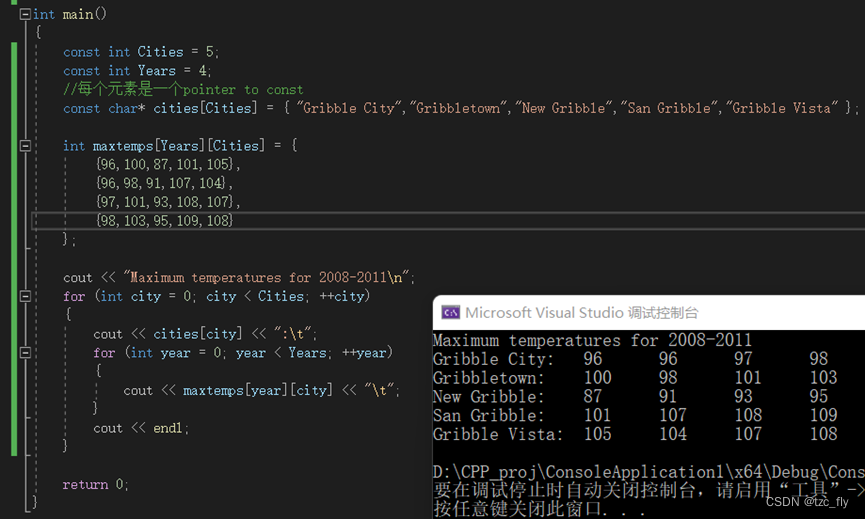The width and height of the screenshot is (865, 519).
Task: Click the press-any-key Chinese prompt in console
Action: (x=540, y=508)
